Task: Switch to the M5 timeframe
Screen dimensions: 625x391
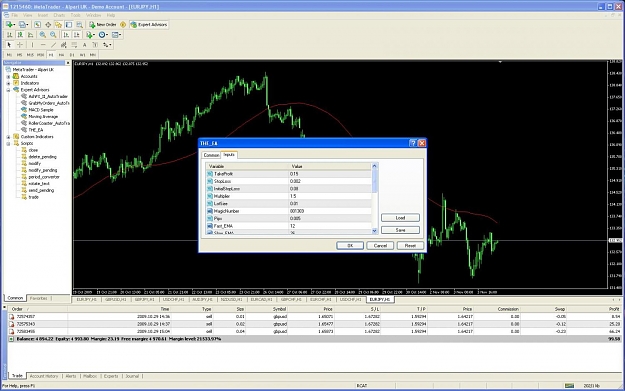Action: [x=20, y=55]
